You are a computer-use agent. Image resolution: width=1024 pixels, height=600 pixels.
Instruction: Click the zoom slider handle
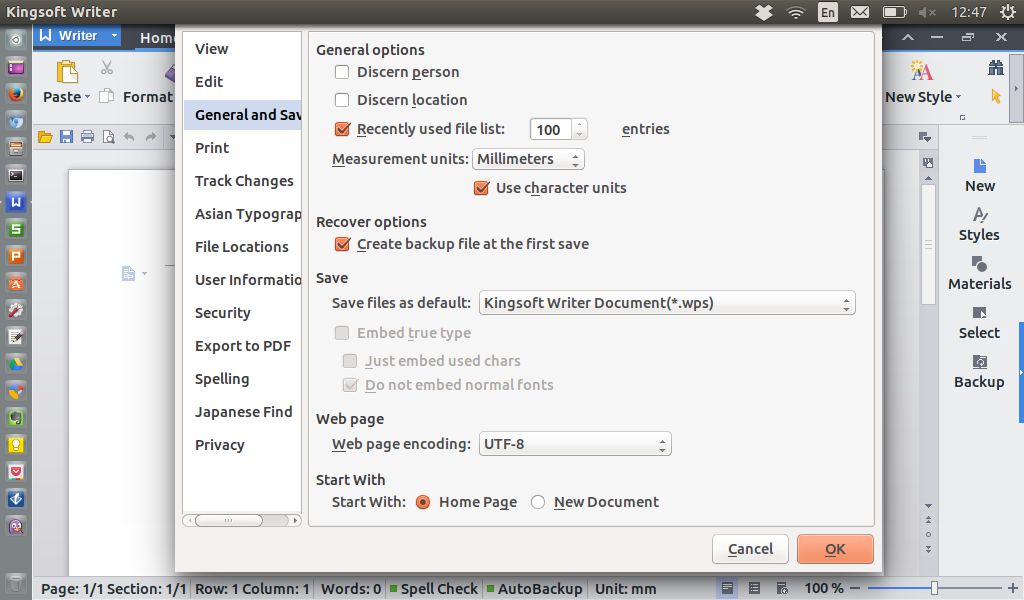pyautogui.click(x=934, y=588)
